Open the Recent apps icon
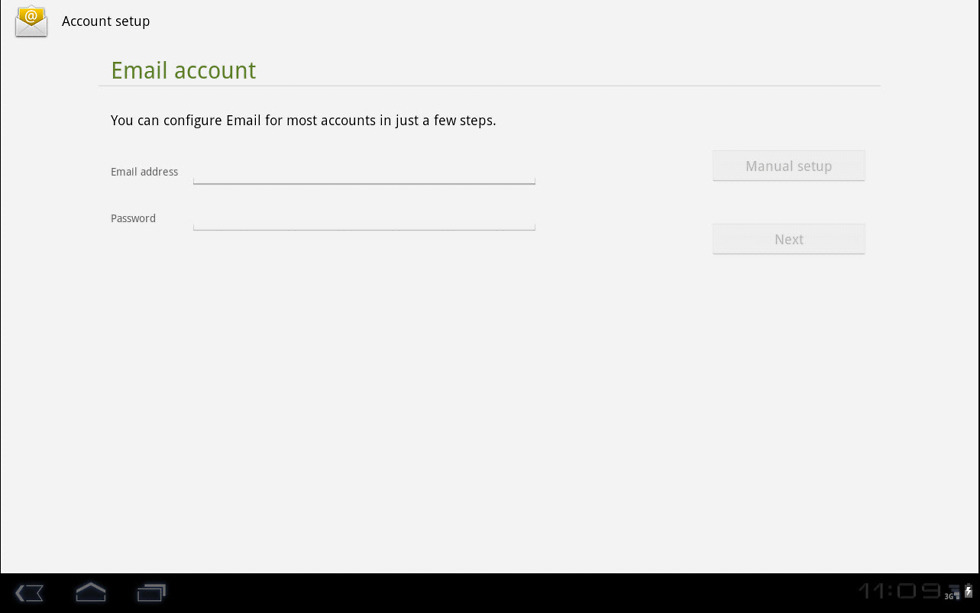Image resolution: width=980 pixels, height=613 pixels. tap(151, 593)
